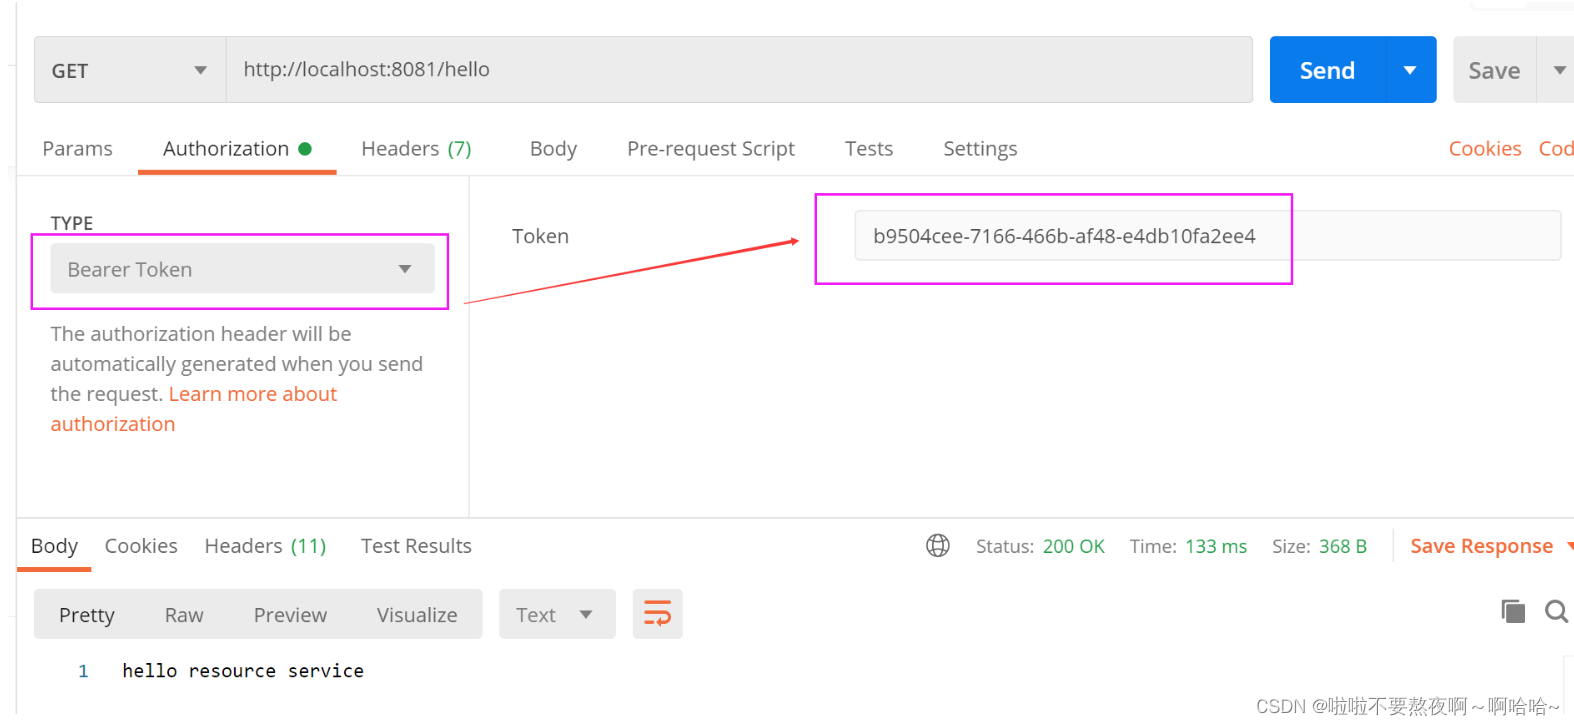Open the Settings tab
Viewport: 1574px width, 726px height.
[980, 149]
